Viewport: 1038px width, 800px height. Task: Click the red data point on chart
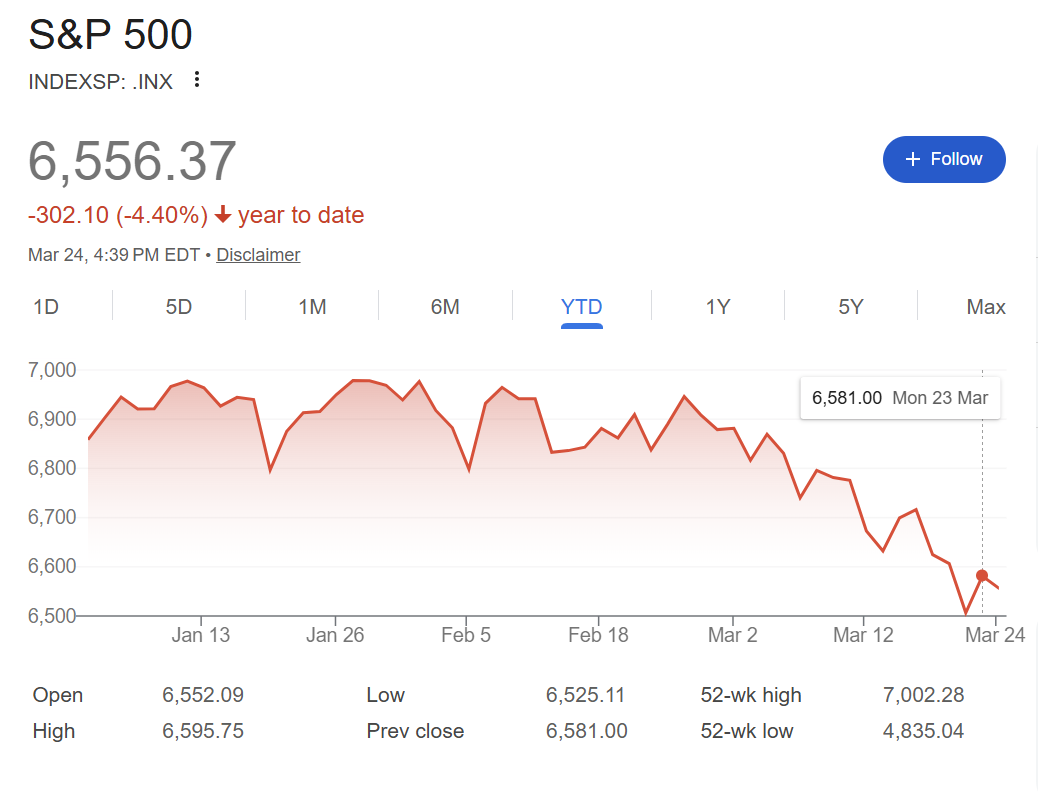point(982,576)
